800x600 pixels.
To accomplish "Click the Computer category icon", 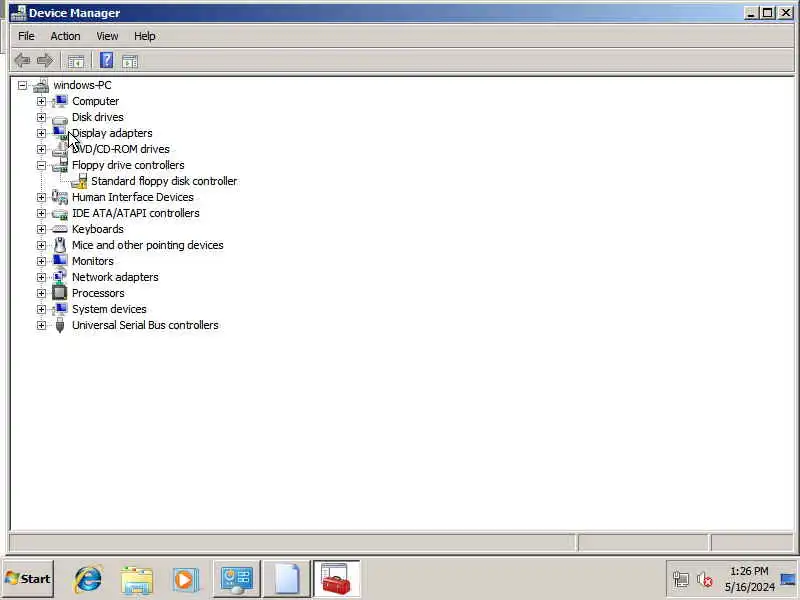I will point(60,101).
